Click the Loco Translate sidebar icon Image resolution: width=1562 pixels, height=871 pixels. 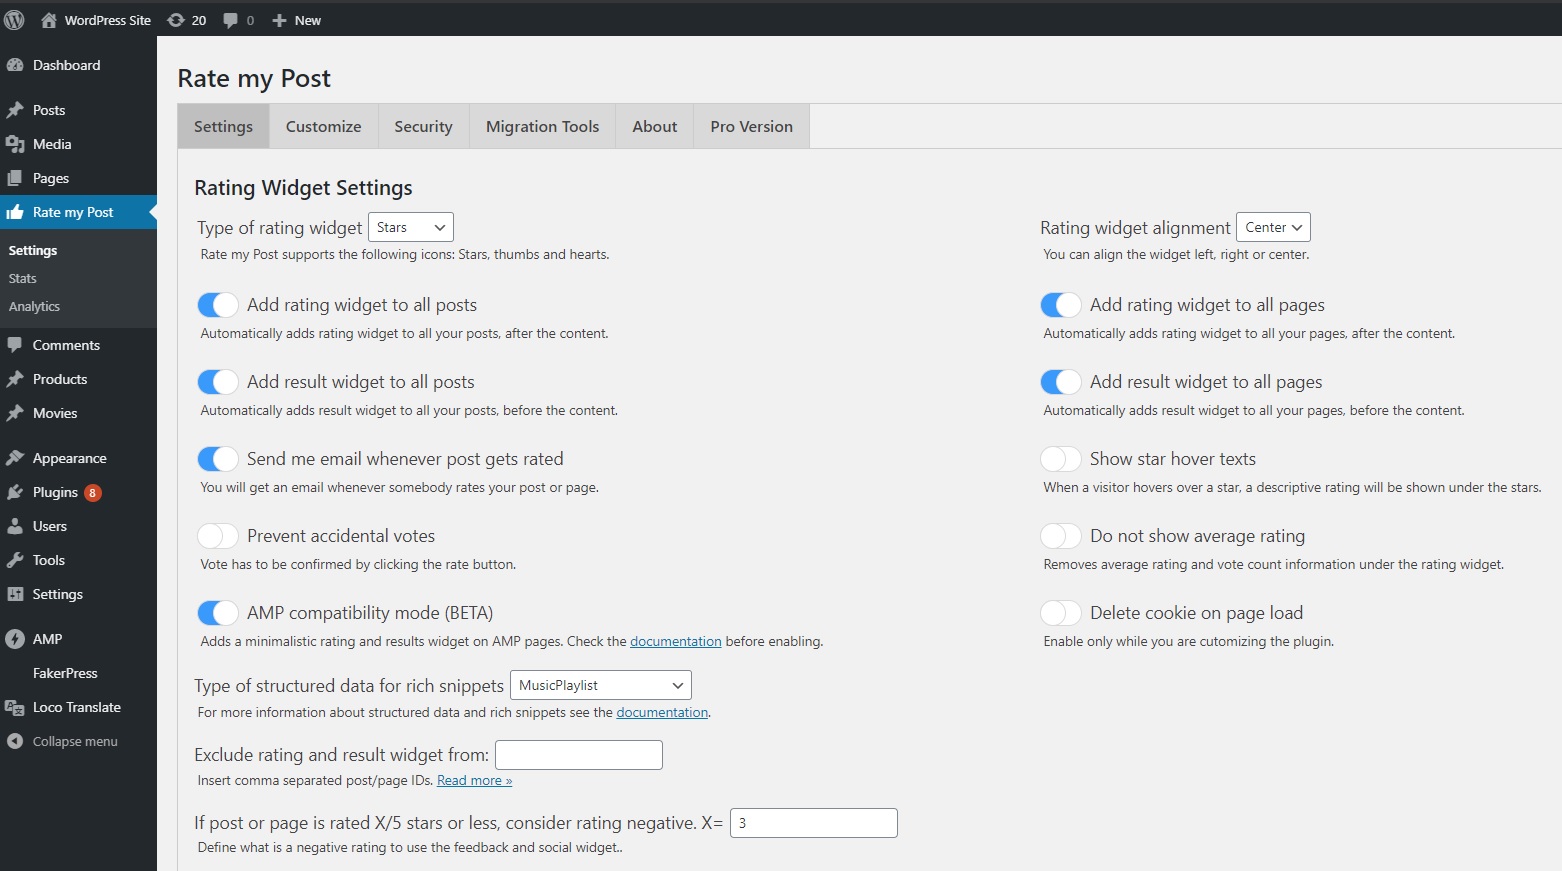coord(15,707)
